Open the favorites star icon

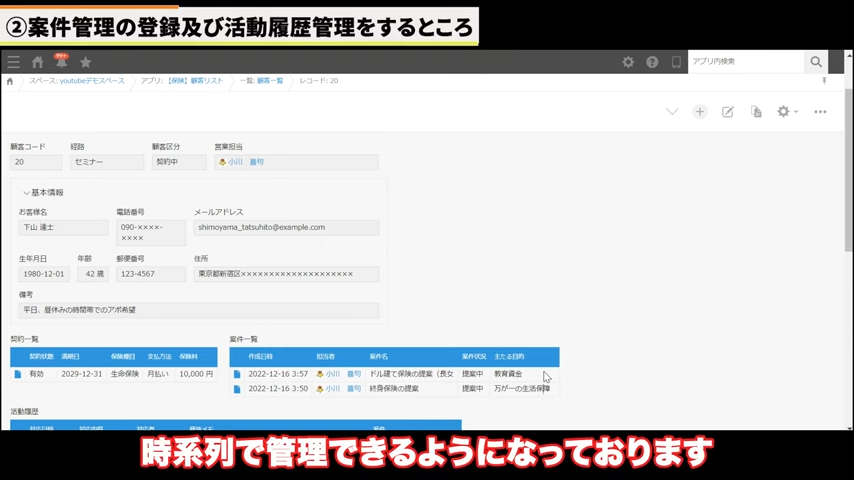click(86, 62)
